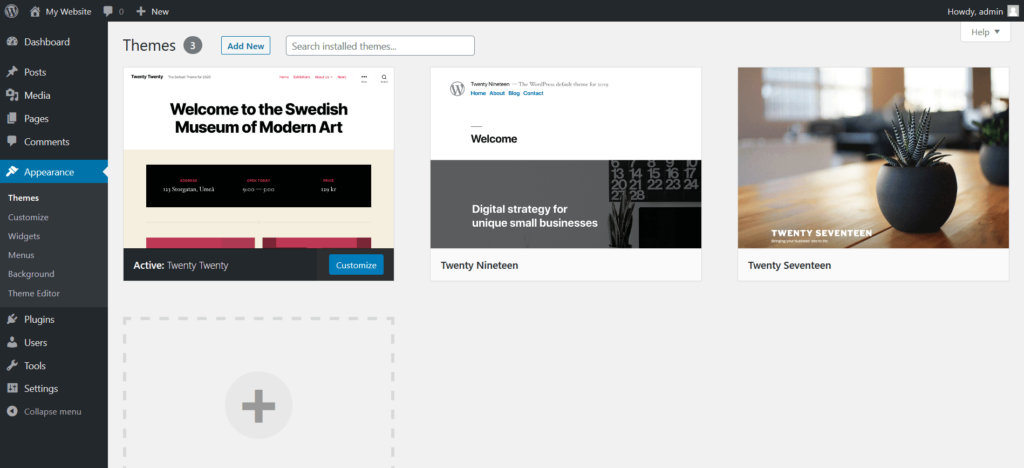The image size is (1024, 468).
Task: Open Customize in Appearance submenu
Action: (x=28, y=217)
